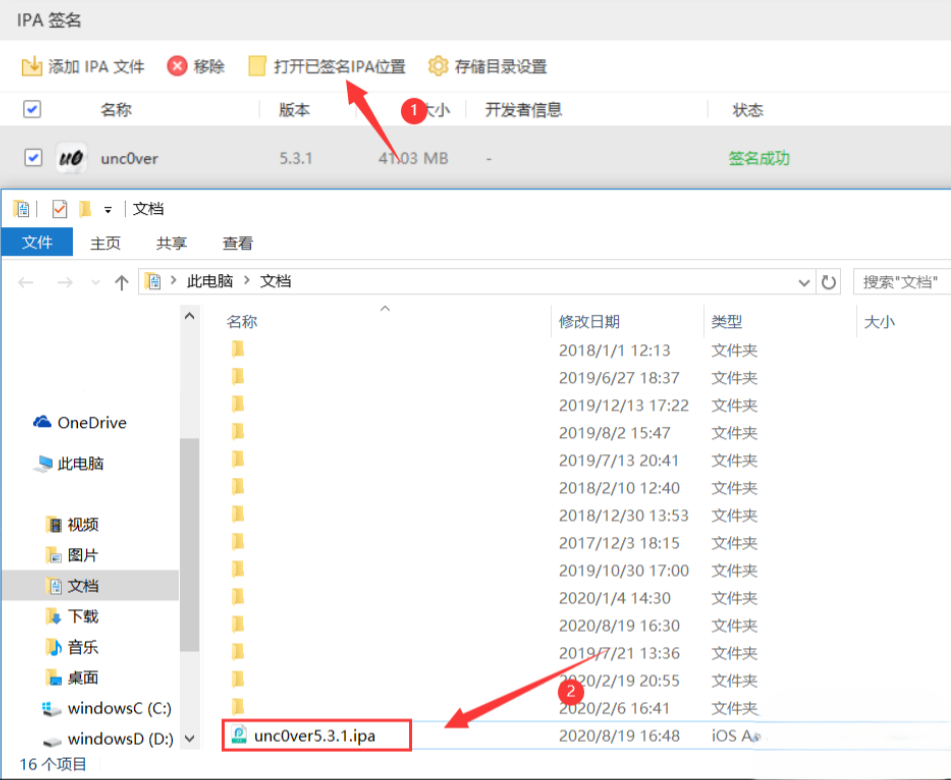Screen dimensions: 951x780
Task: Click 'Add IPA file' button label
Action: click(96, 66)
